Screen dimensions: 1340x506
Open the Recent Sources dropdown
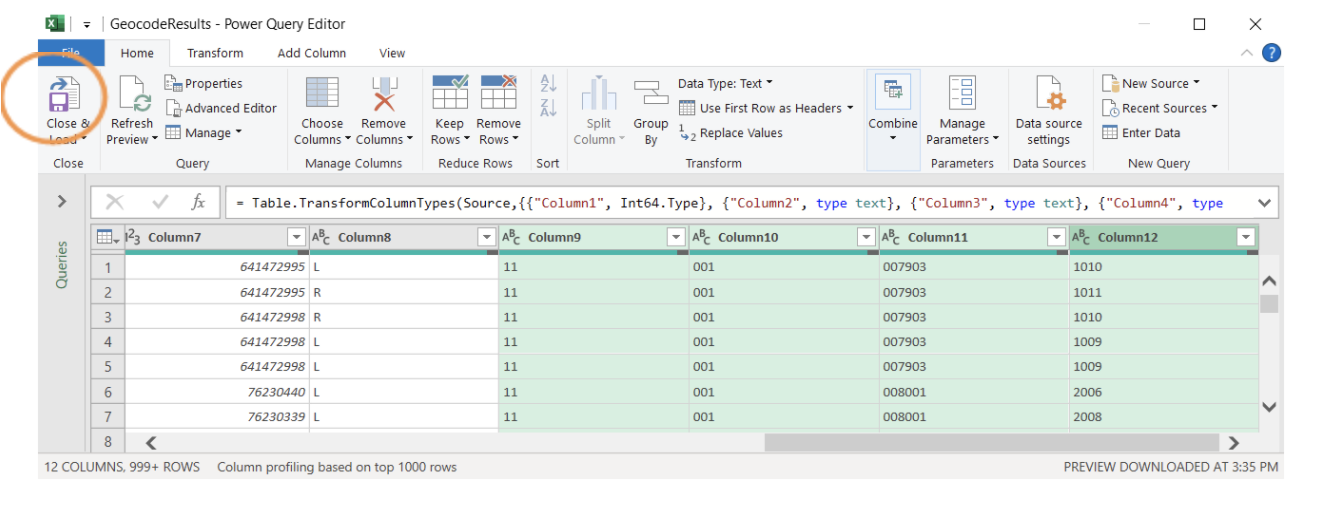click(x=1160, y=108)
